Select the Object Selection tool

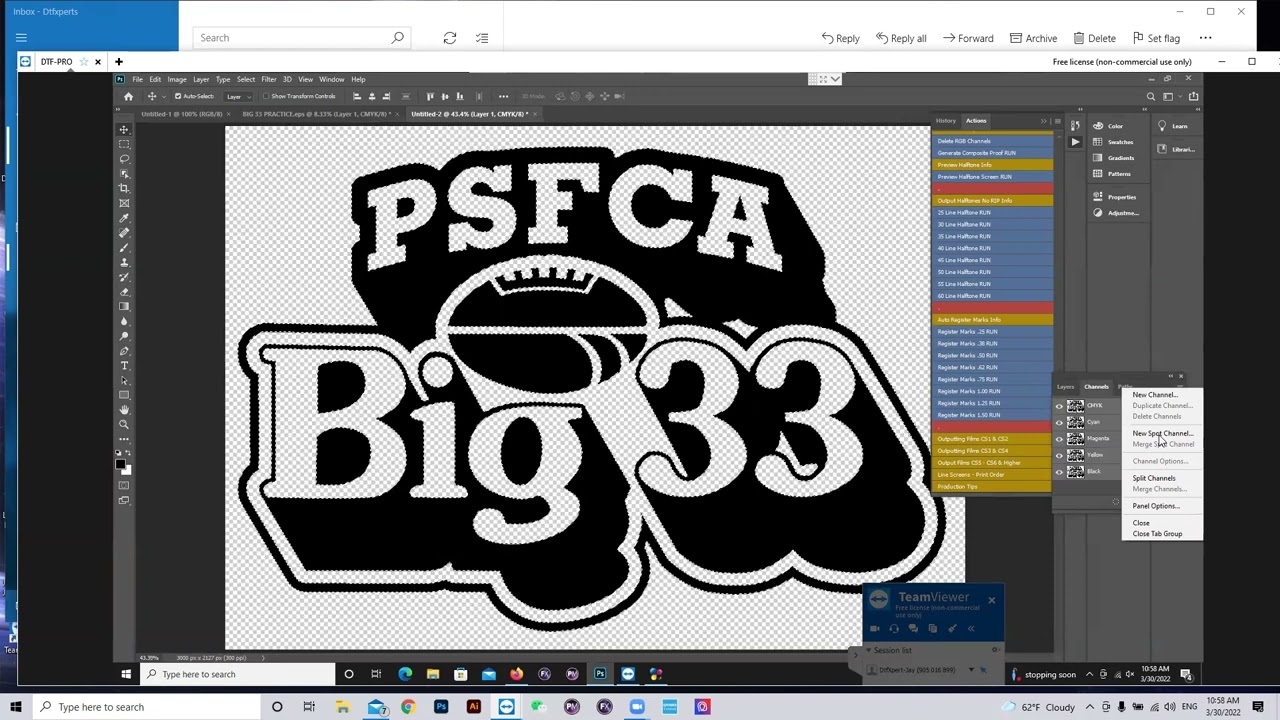[124, 173]
